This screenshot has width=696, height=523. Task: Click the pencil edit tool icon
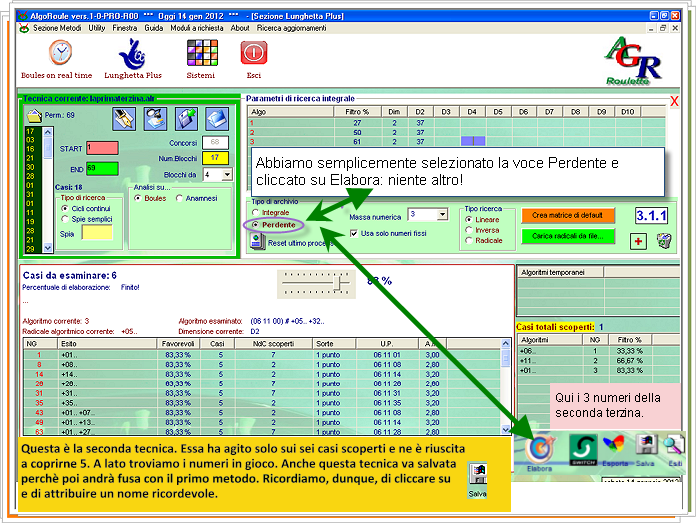[x=124, y=119]
